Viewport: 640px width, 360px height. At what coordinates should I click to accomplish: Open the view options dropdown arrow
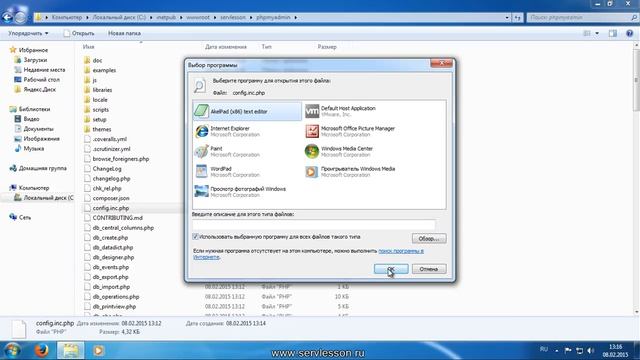[597, 33]
